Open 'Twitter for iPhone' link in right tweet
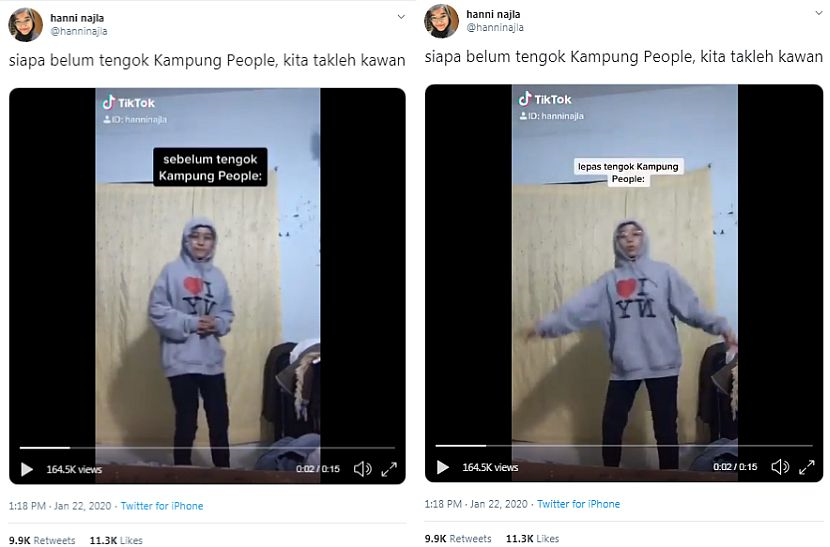This screenshot has width=830, height=547. click(579, 504)
